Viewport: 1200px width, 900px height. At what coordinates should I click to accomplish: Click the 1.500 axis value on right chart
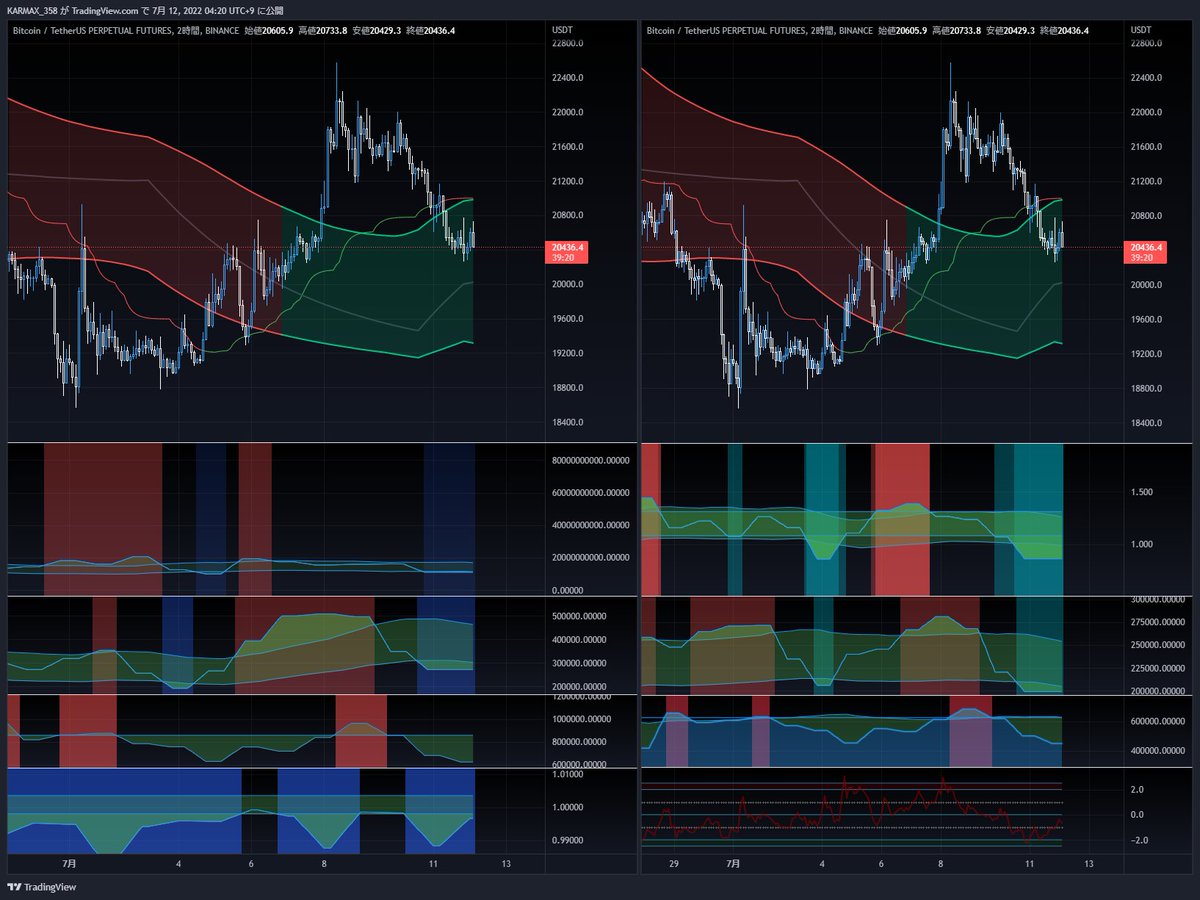click(1140, 493)
